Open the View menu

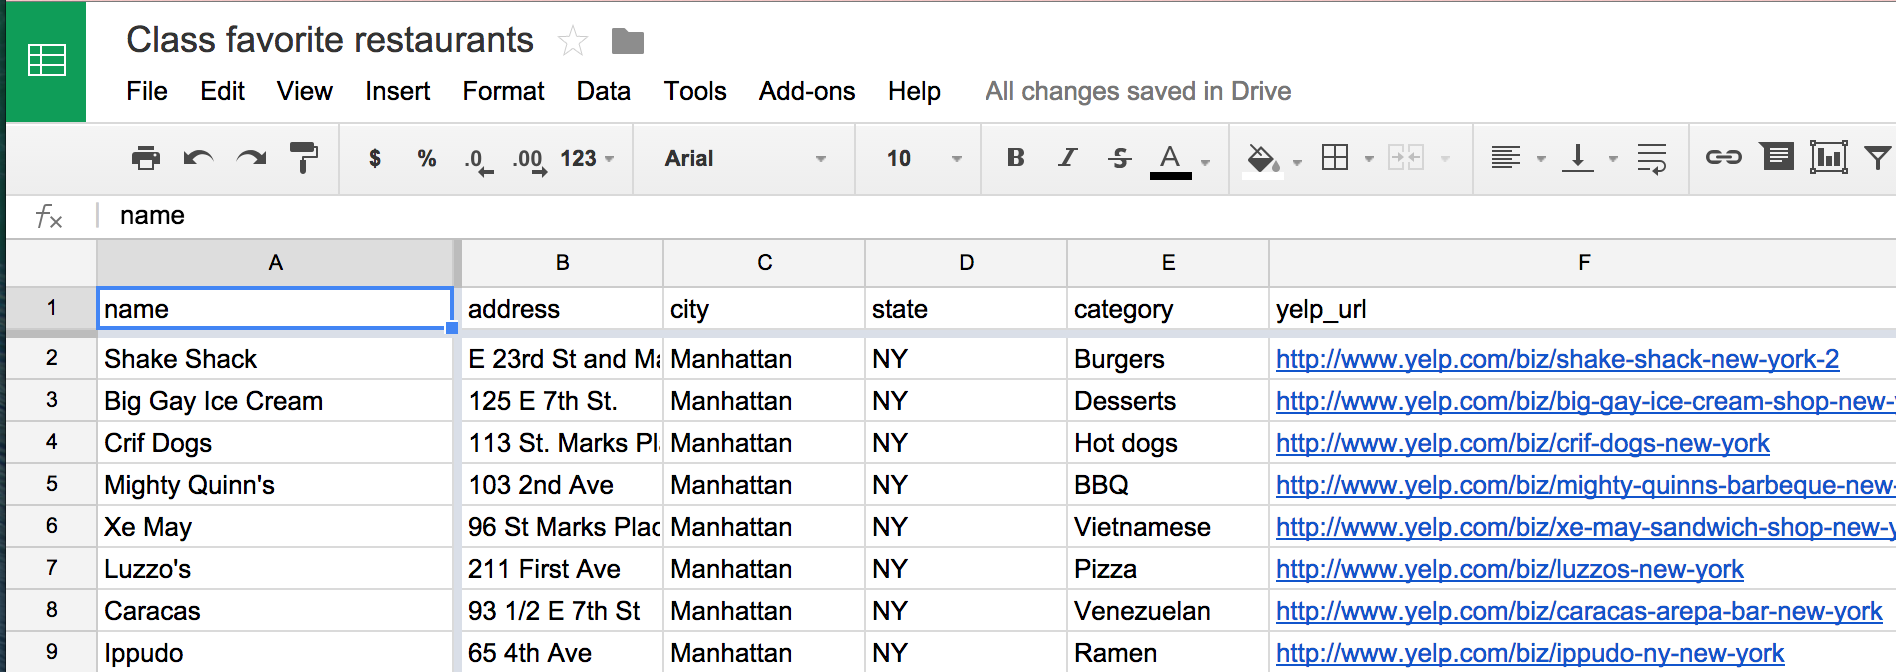(x=305, y=91)
